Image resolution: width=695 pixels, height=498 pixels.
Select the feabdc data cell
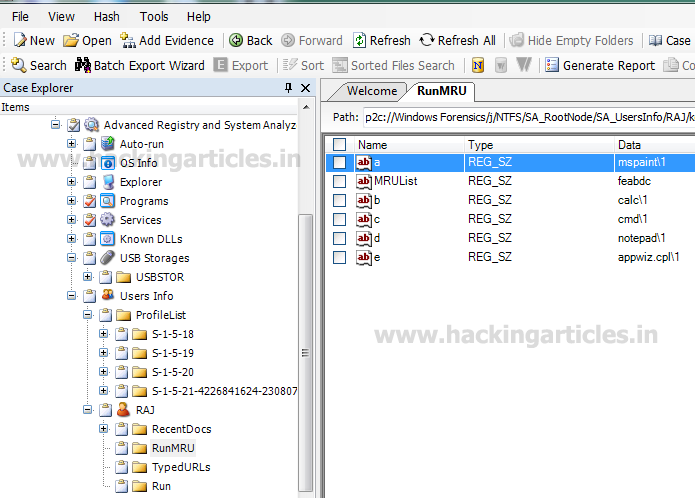point(634,181)
